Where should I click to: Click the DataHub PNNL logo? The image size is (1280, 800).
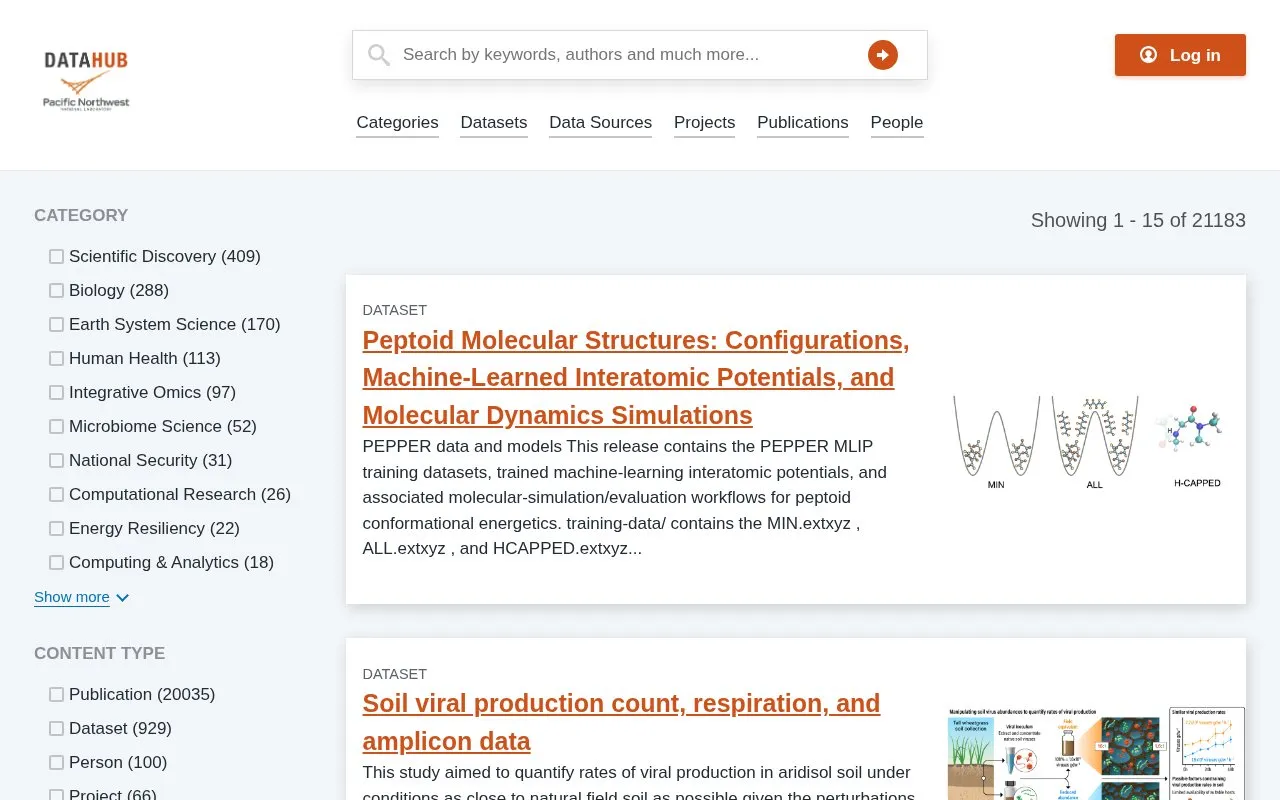(x=86, y=80)
